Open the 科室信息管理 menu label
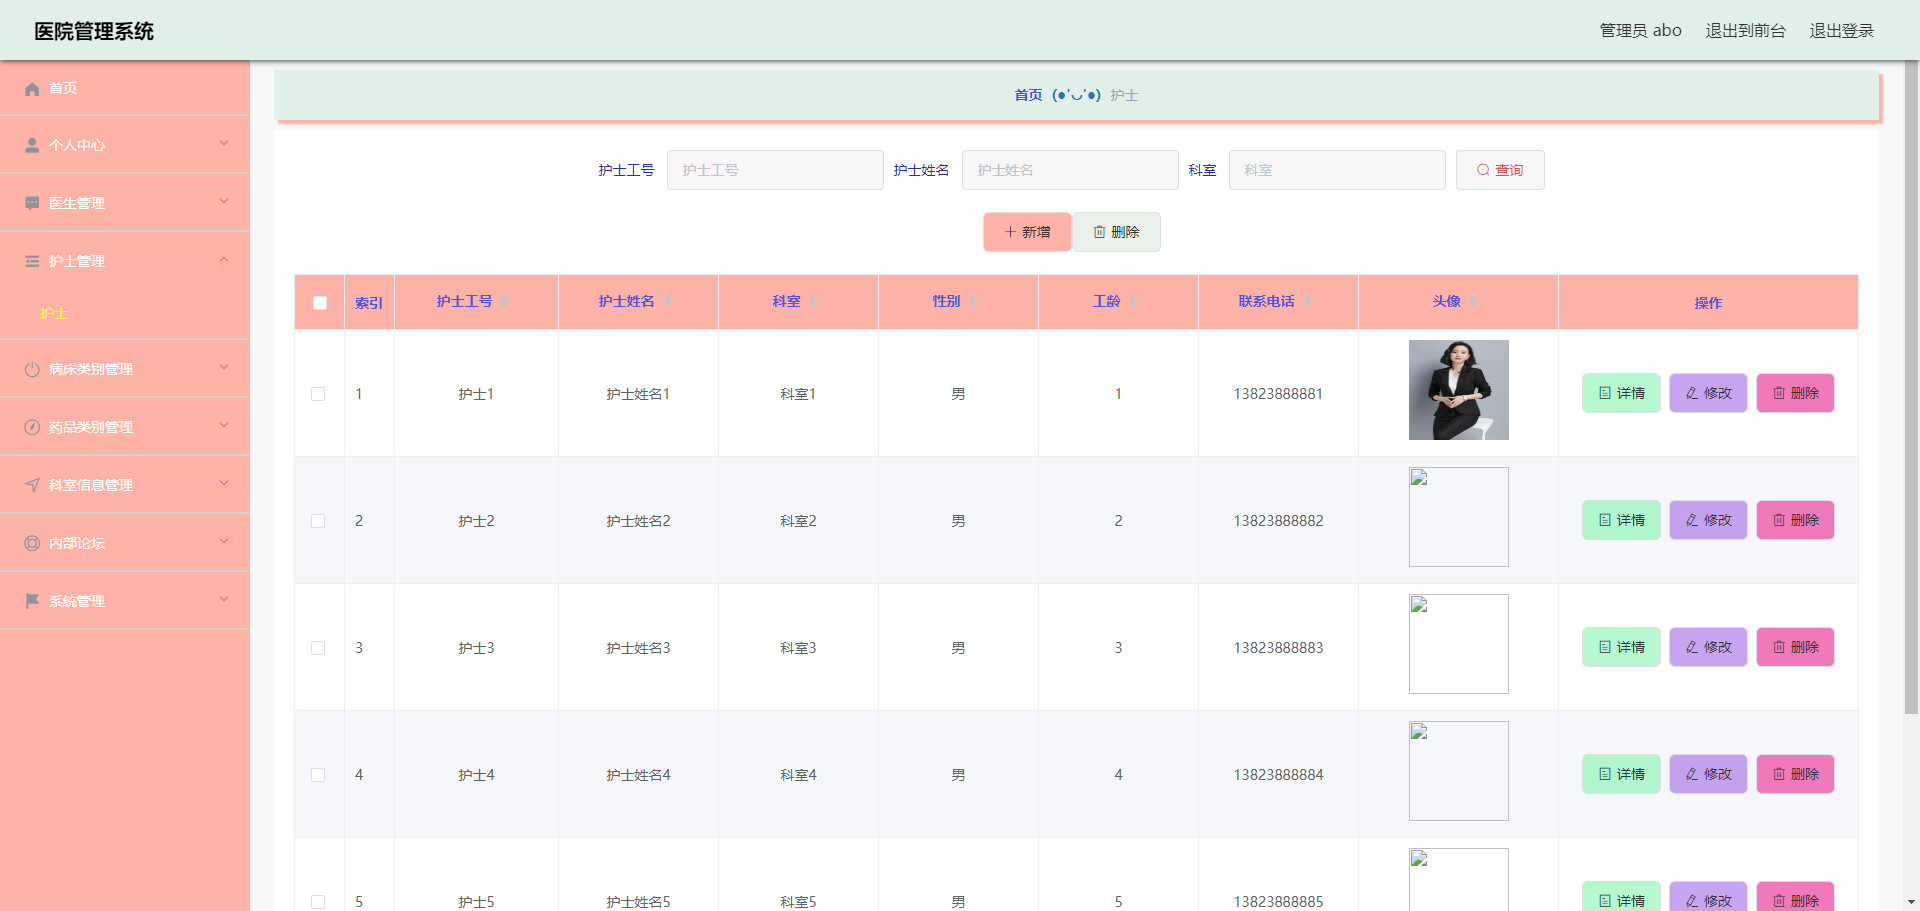The width and height of the screenshot is (1920, 911). click(91, 486)
